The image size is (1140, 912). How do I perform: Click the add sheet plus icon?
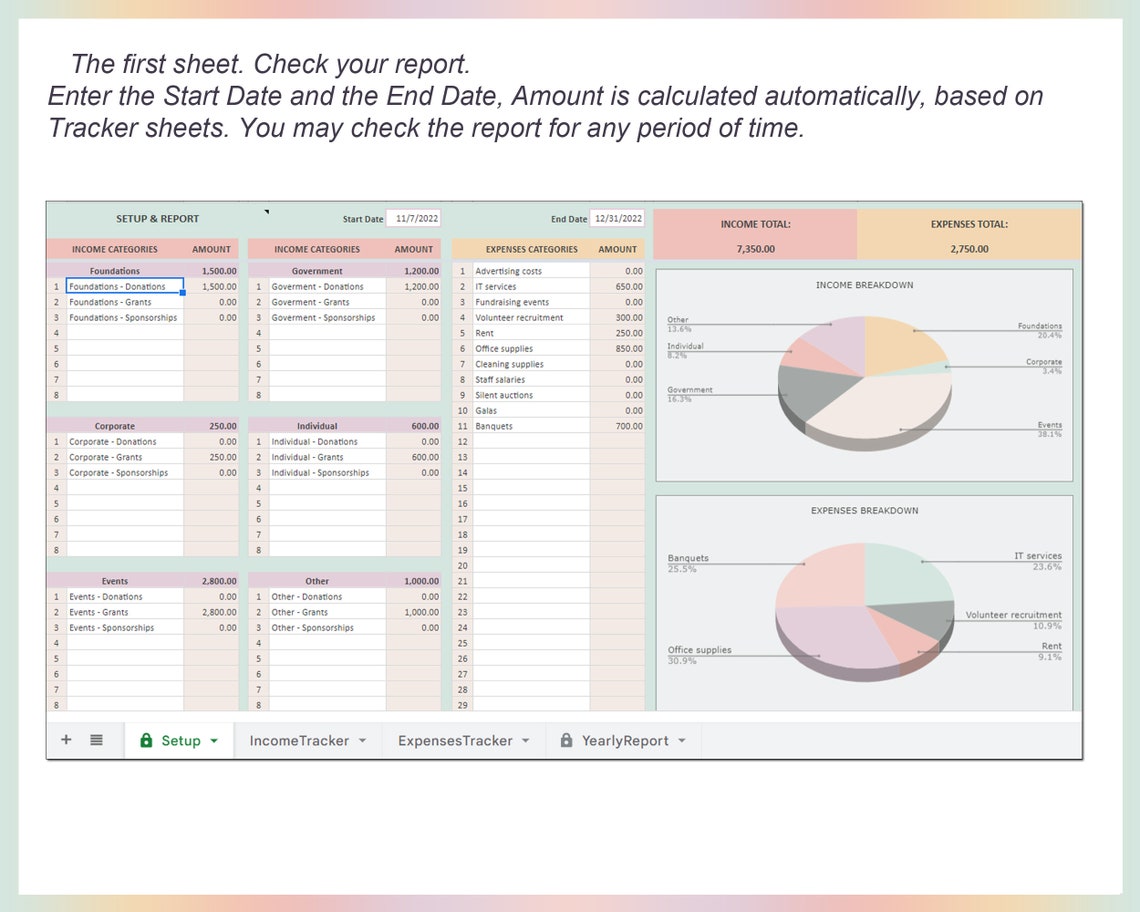coord(66,740)
